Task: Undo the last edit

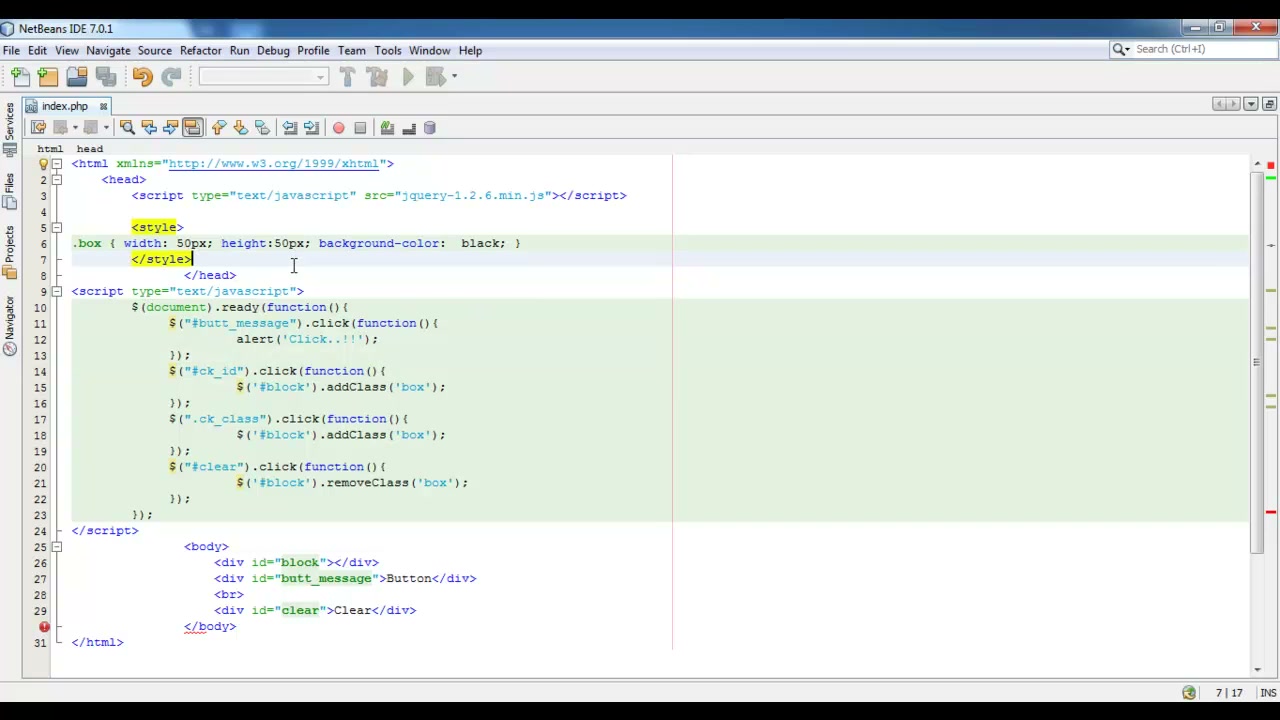Action: (x=142, y=77)
